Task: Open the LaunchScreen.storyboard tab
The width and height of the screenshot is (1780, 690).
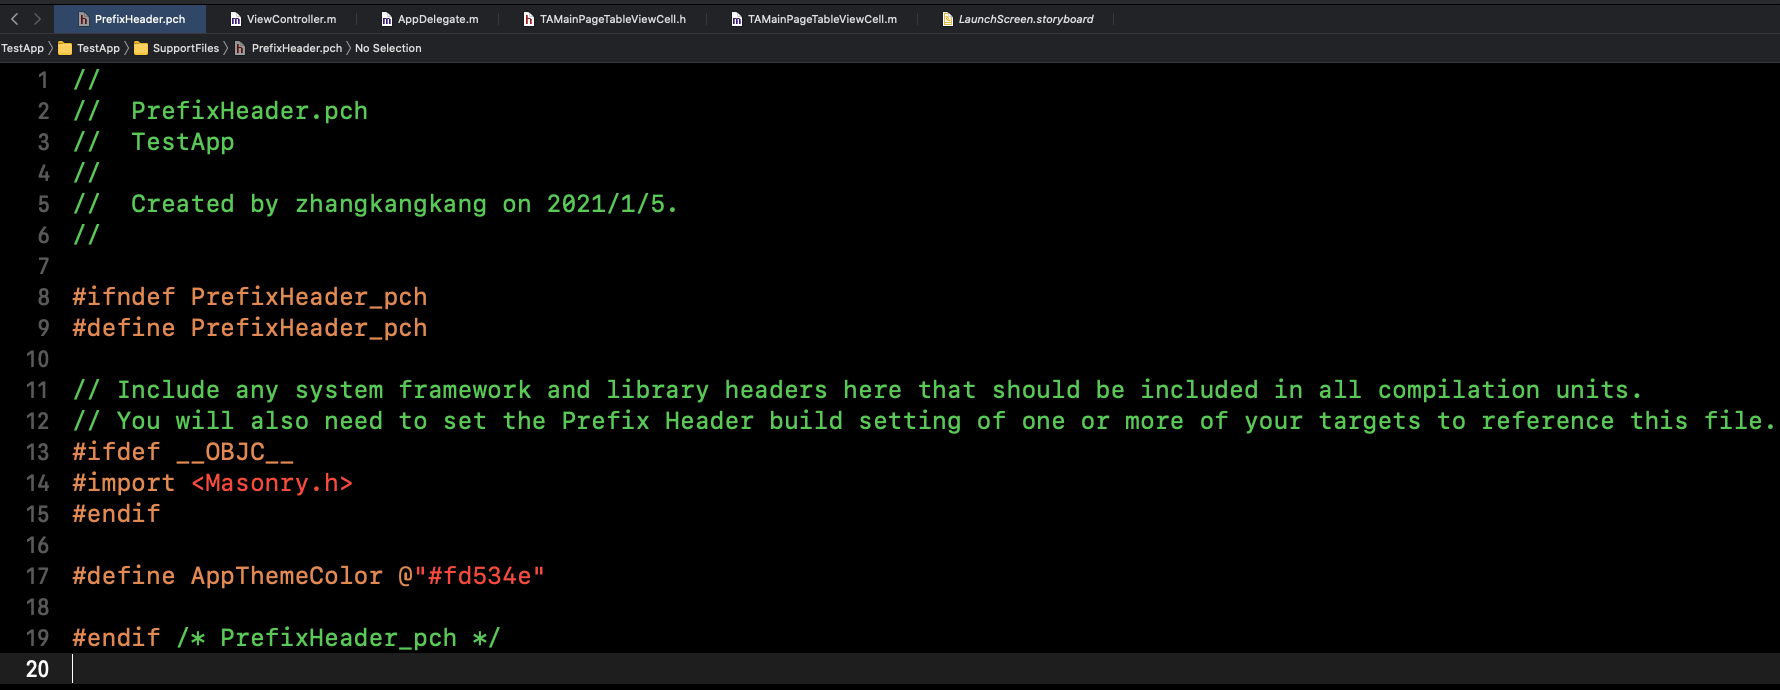Action: pos(1025,19)
